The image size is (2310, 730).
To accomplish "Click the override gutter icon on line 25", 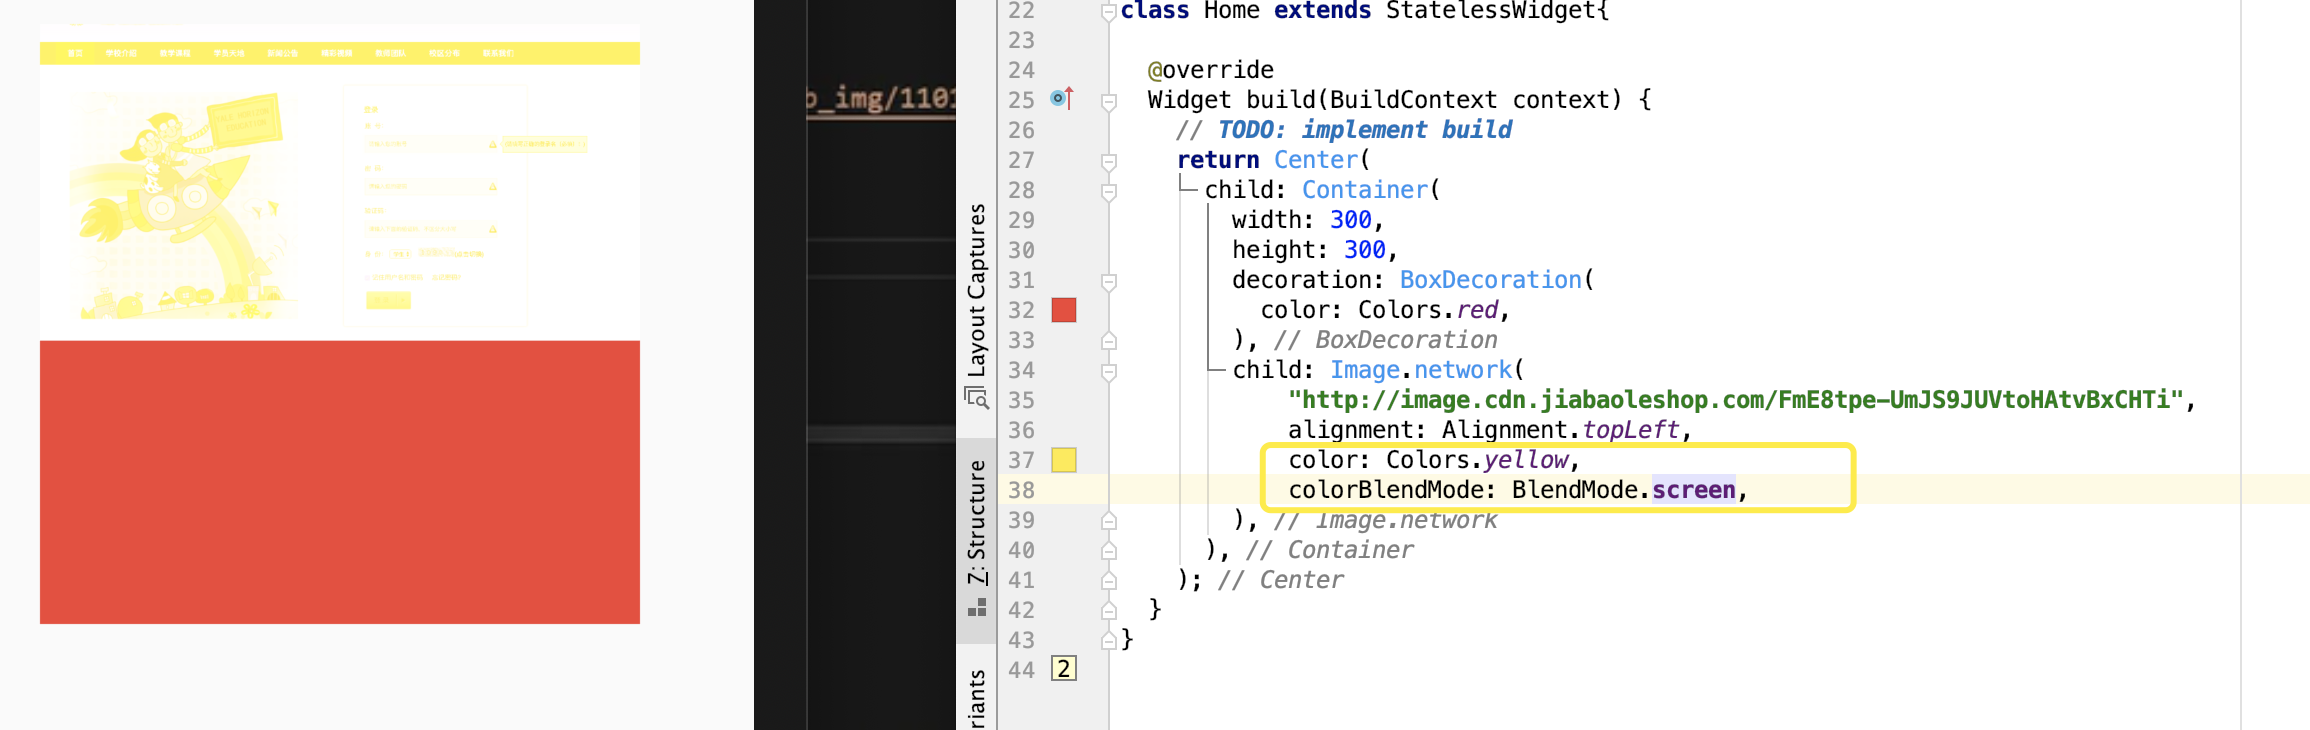I will [x=1062, y=98].
